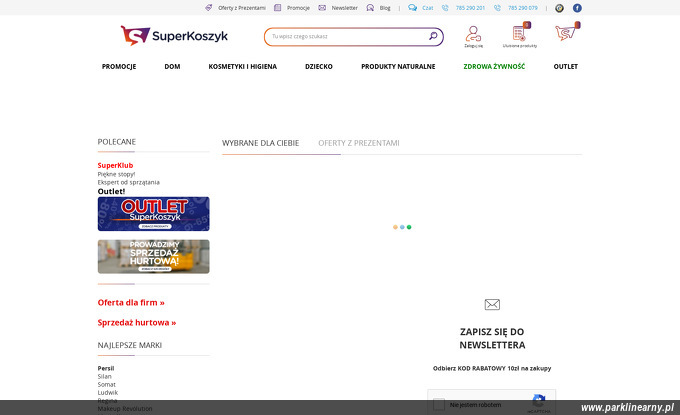Viewport: 680px width, 415px height.
Task: Click the Somat brand link
Action: (107, 384)
